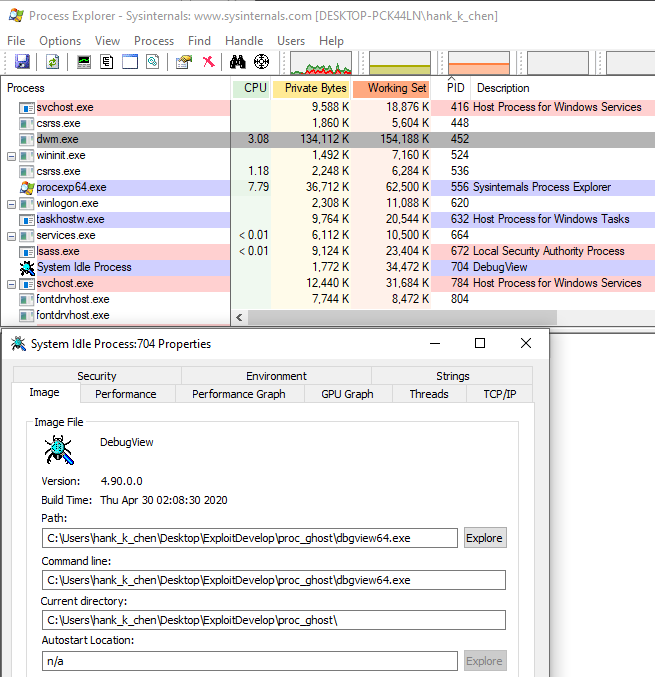Select the procexp64.exe process row

coord(328,187)
